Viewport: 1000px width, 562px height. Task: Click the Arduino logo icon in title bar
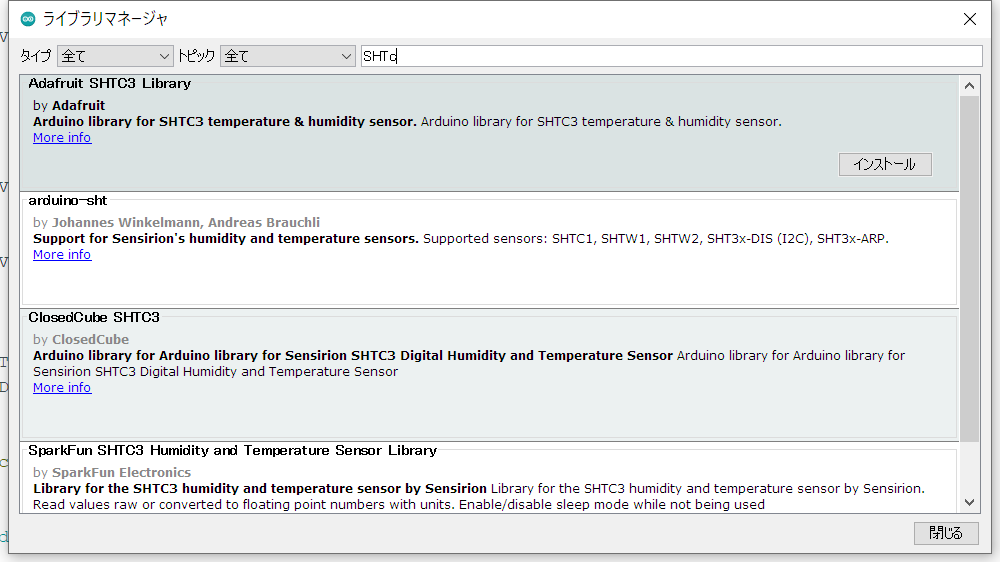tap(27, 19)
